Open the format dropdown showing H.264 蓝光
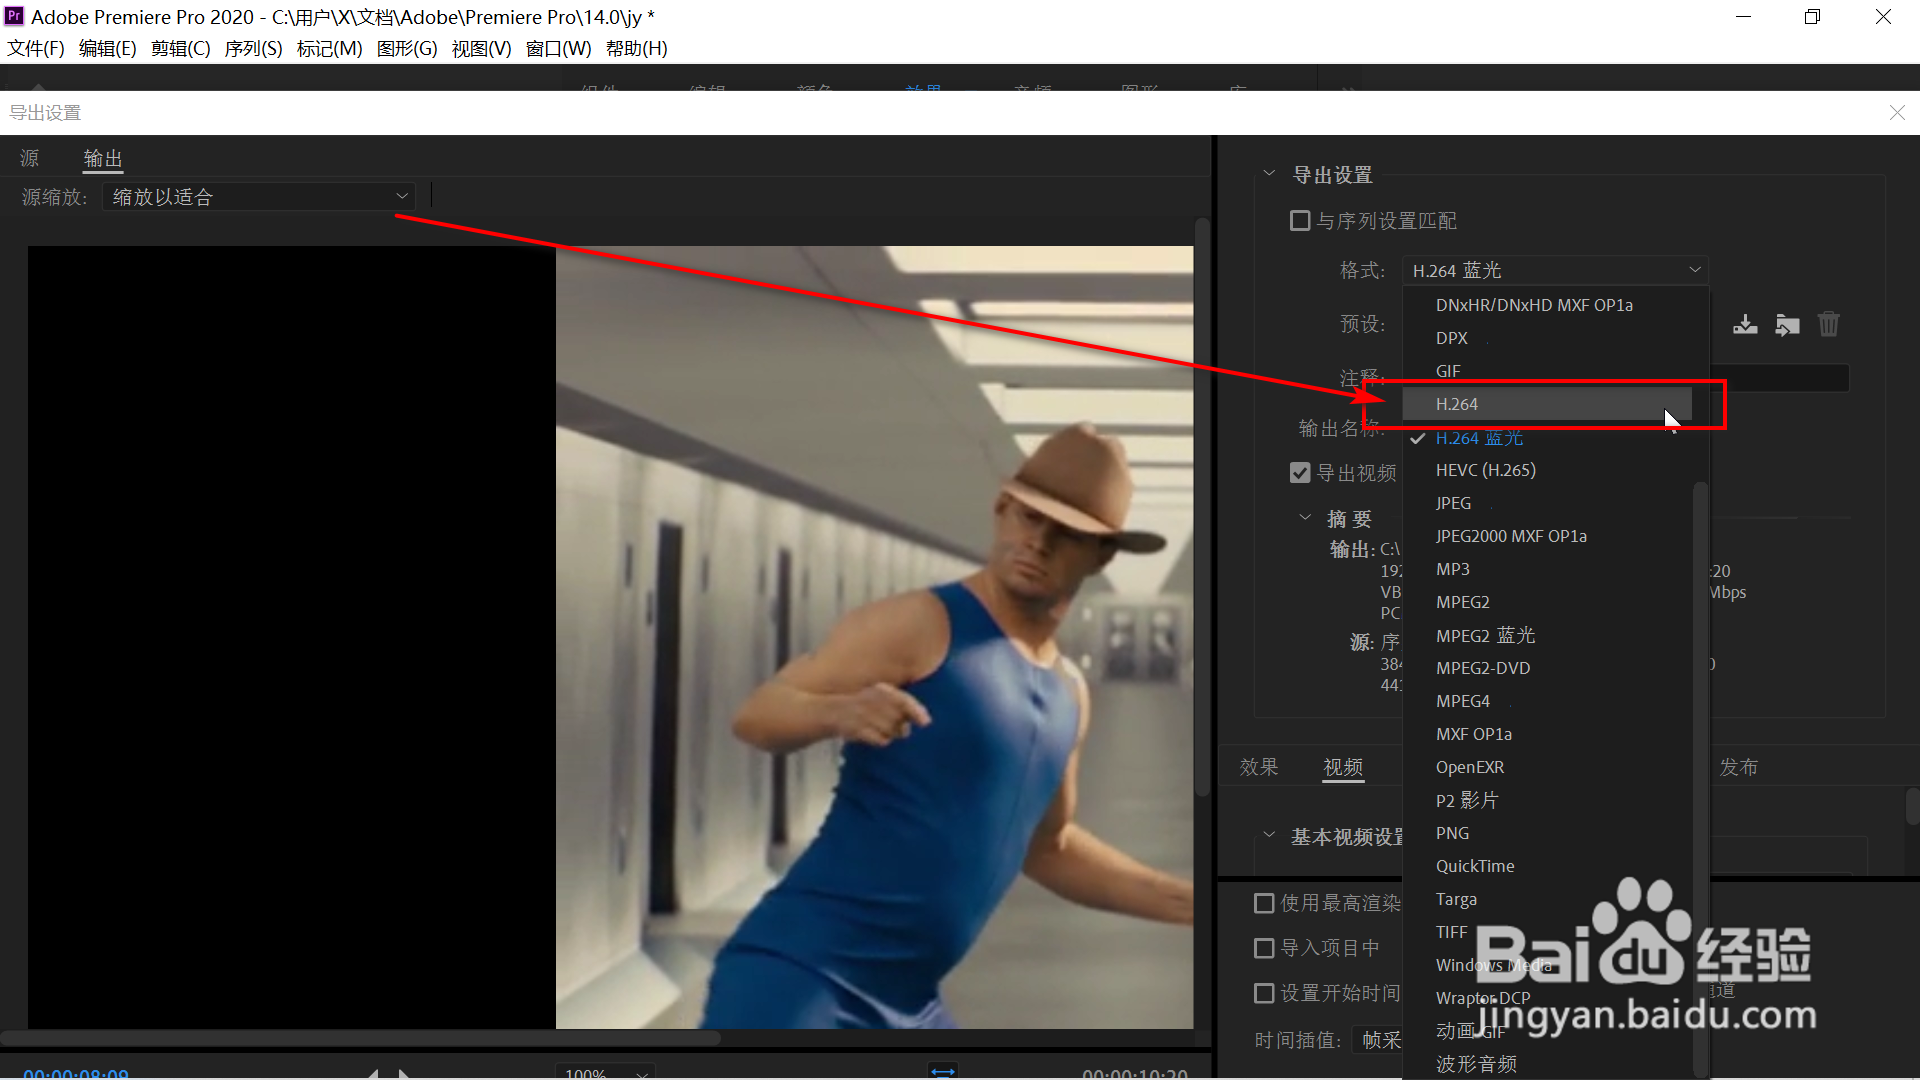Image resolution: width=1920 pixels, height=1080 pixels. point(1555,270)
